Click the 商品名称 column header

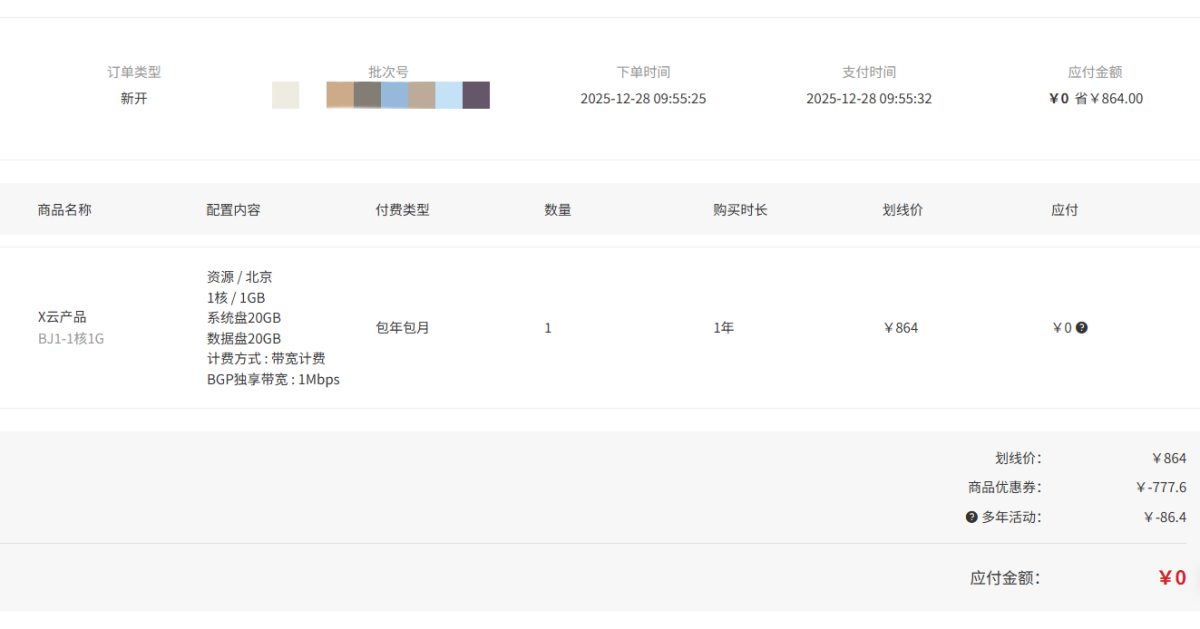[x=64, y=210]
